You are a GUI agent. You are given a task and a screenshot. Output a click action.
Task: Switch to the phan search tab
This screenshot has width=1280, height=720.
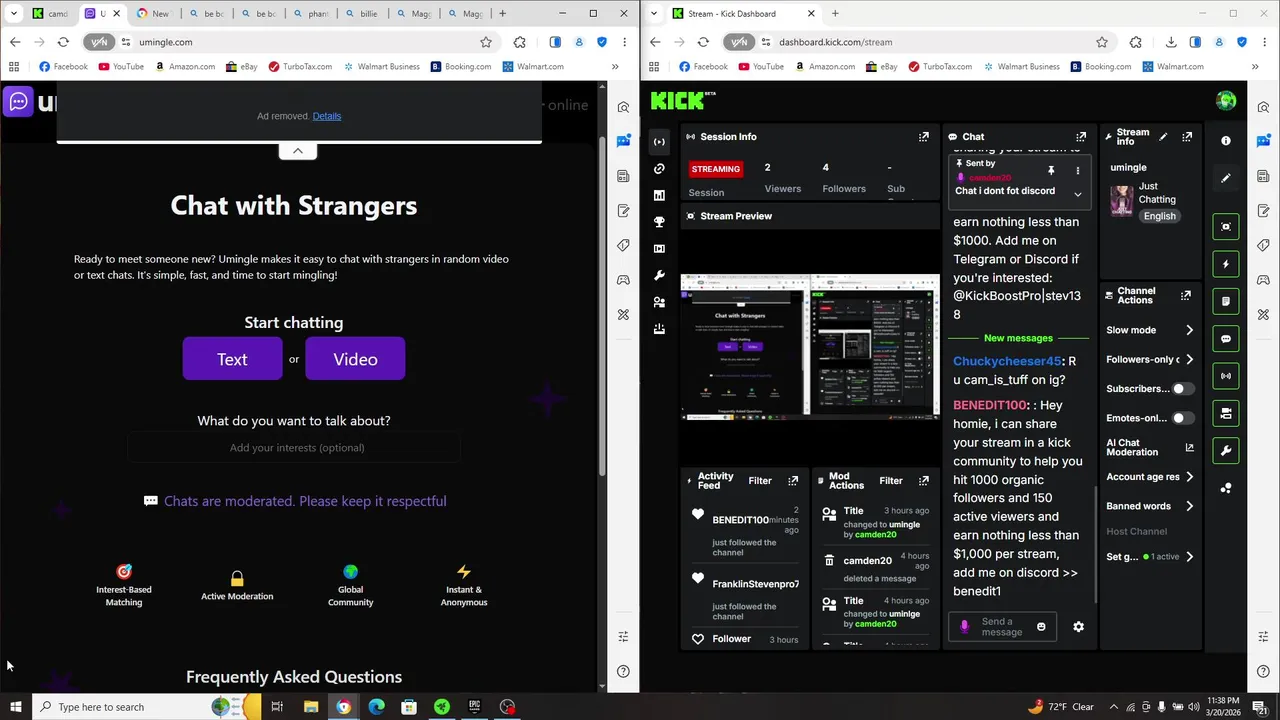(x=310, y=14)
